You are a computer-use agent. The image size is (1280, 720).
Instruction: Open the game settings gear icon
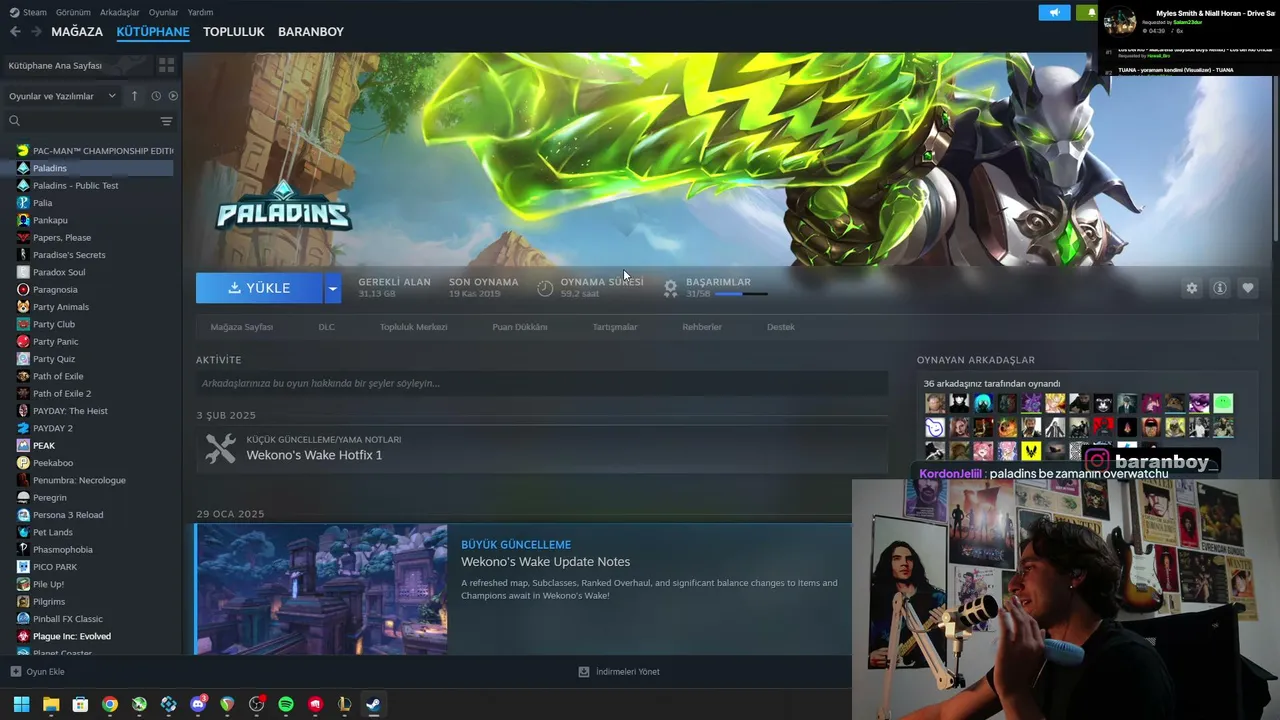(x=1191, y=288)
